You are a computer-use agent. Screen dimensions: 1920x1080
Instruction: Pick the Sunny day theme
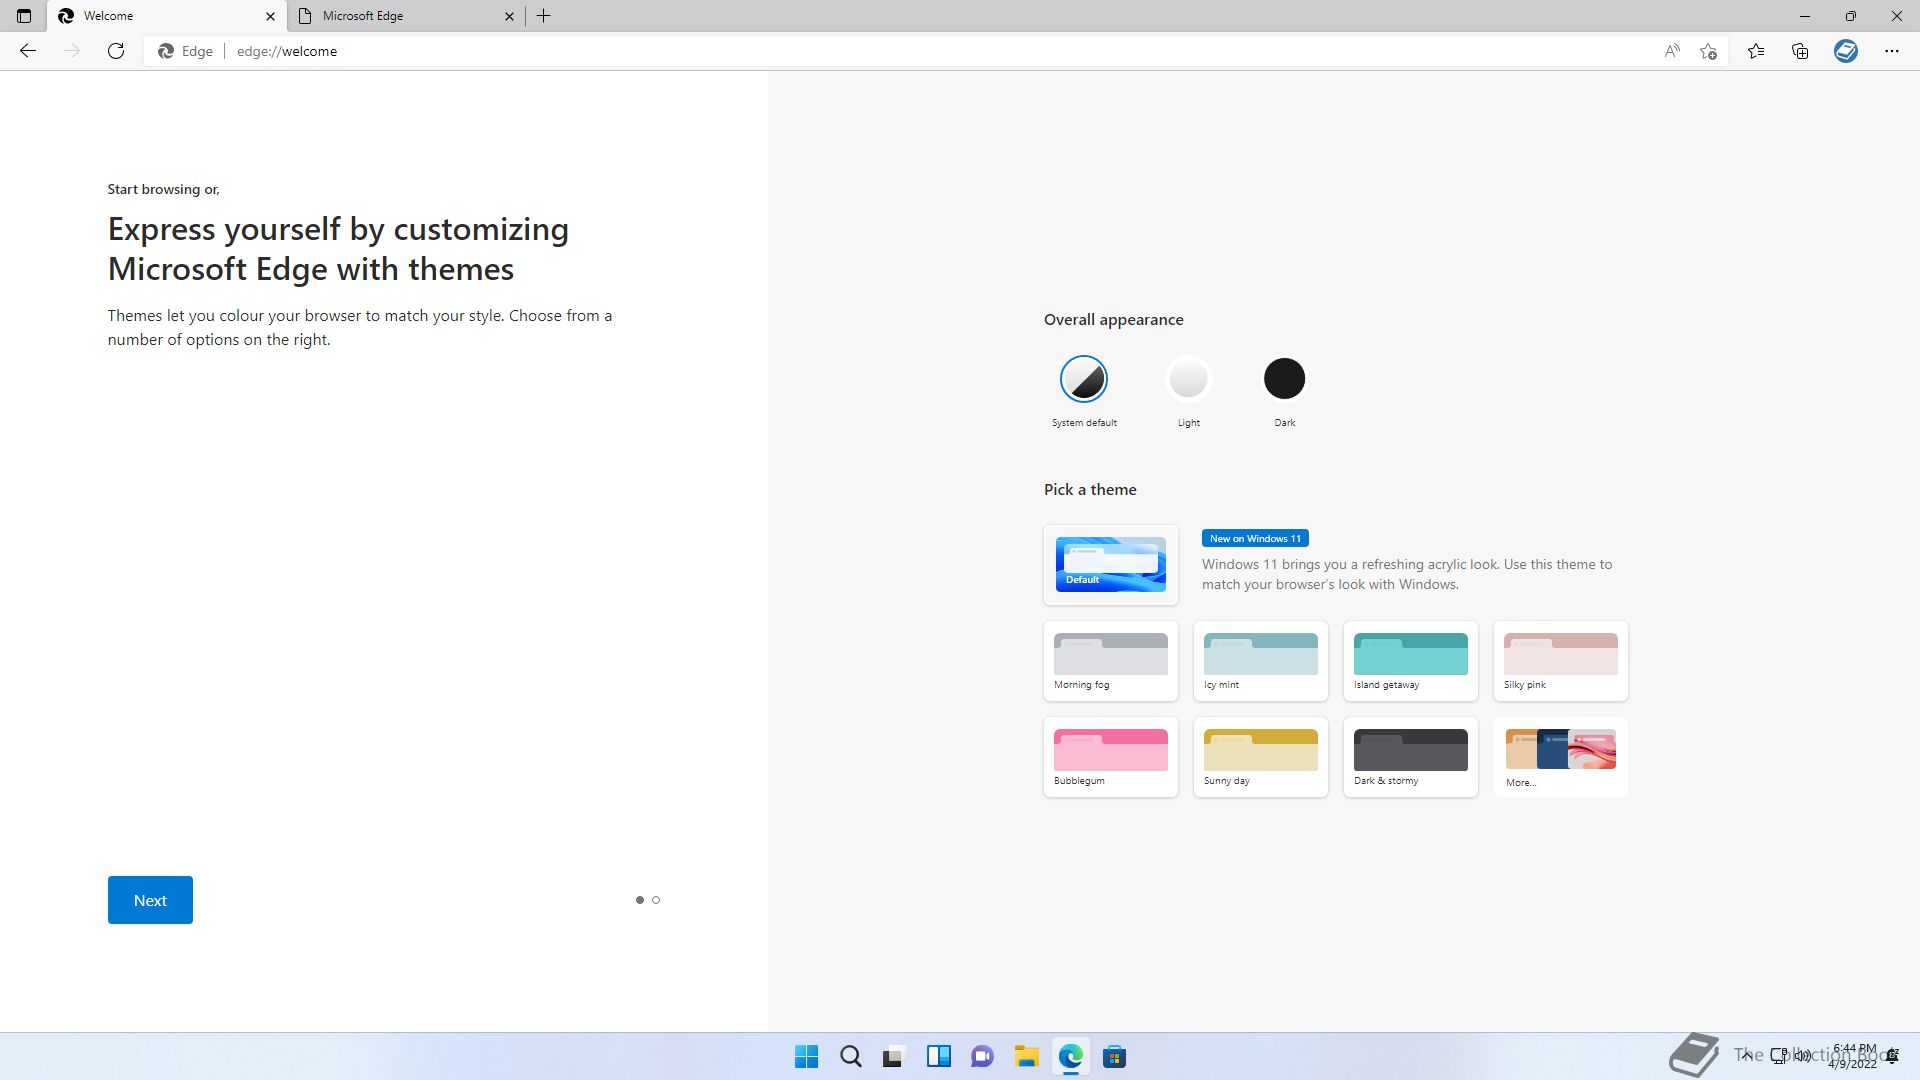[x=1261, y=757]
